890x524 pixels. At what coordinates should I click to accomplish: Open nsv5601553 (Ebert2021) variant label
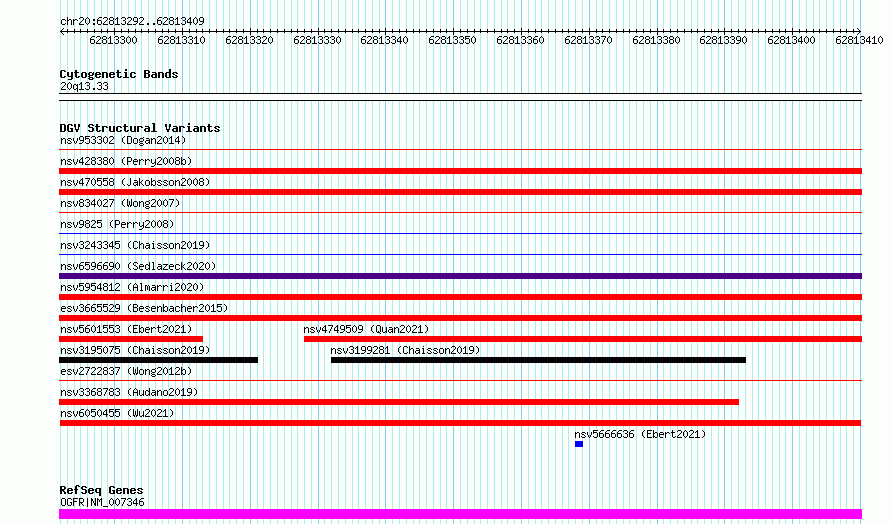[x=126, y=329]
